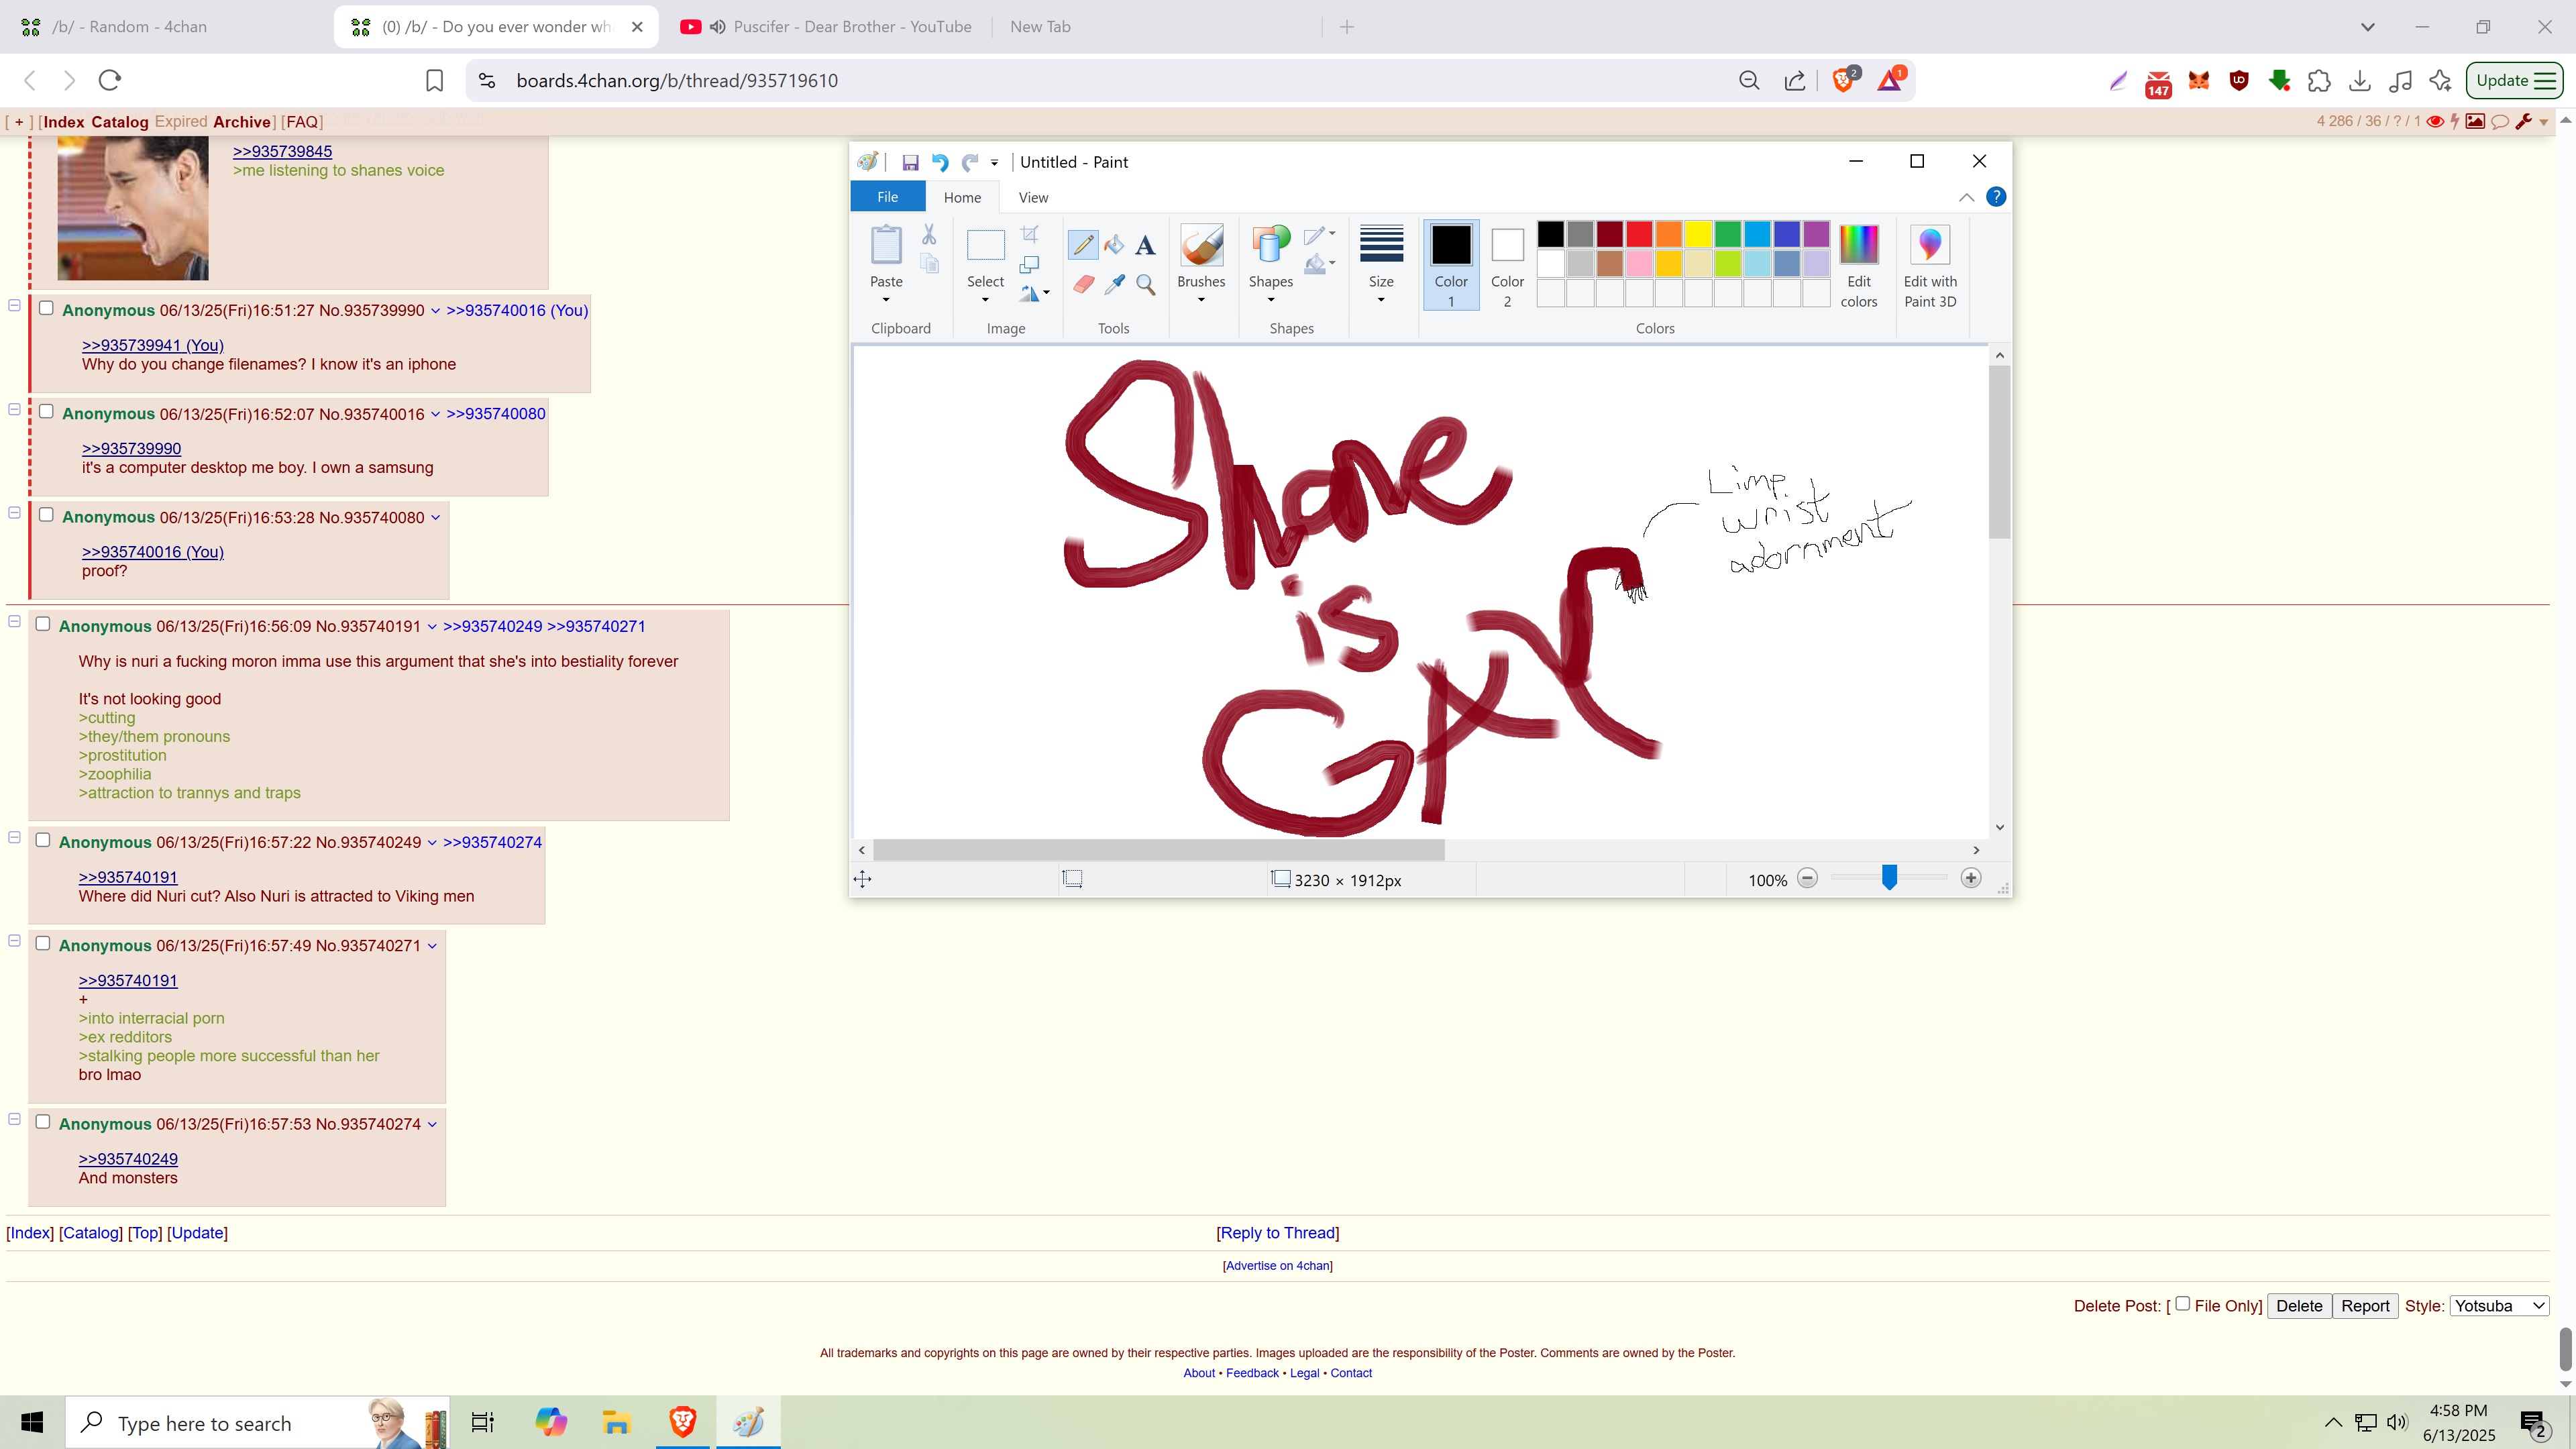Click Paint zoom out minus button
The height and width of the screenshot is (1449, 2576).
click(x=1807, y=878)
